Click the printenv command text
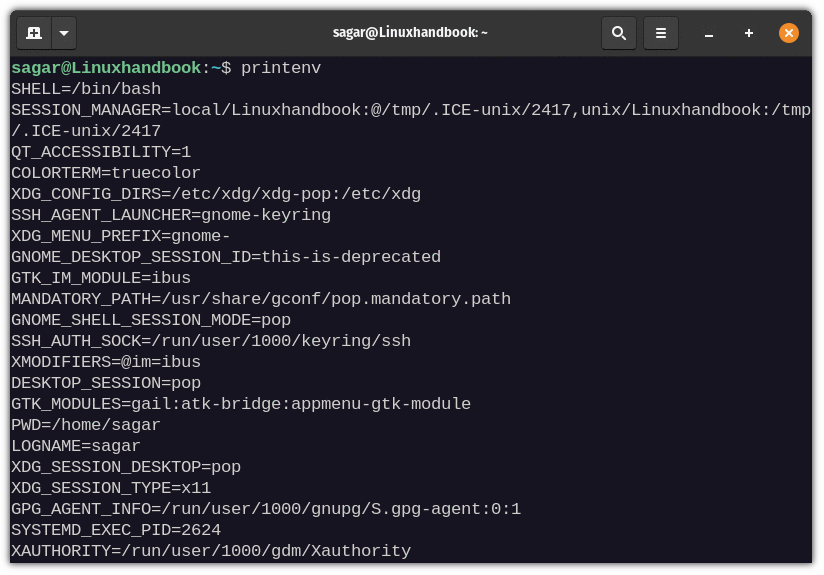The height and width of the screenshot is (575, 824). point(281,68)
